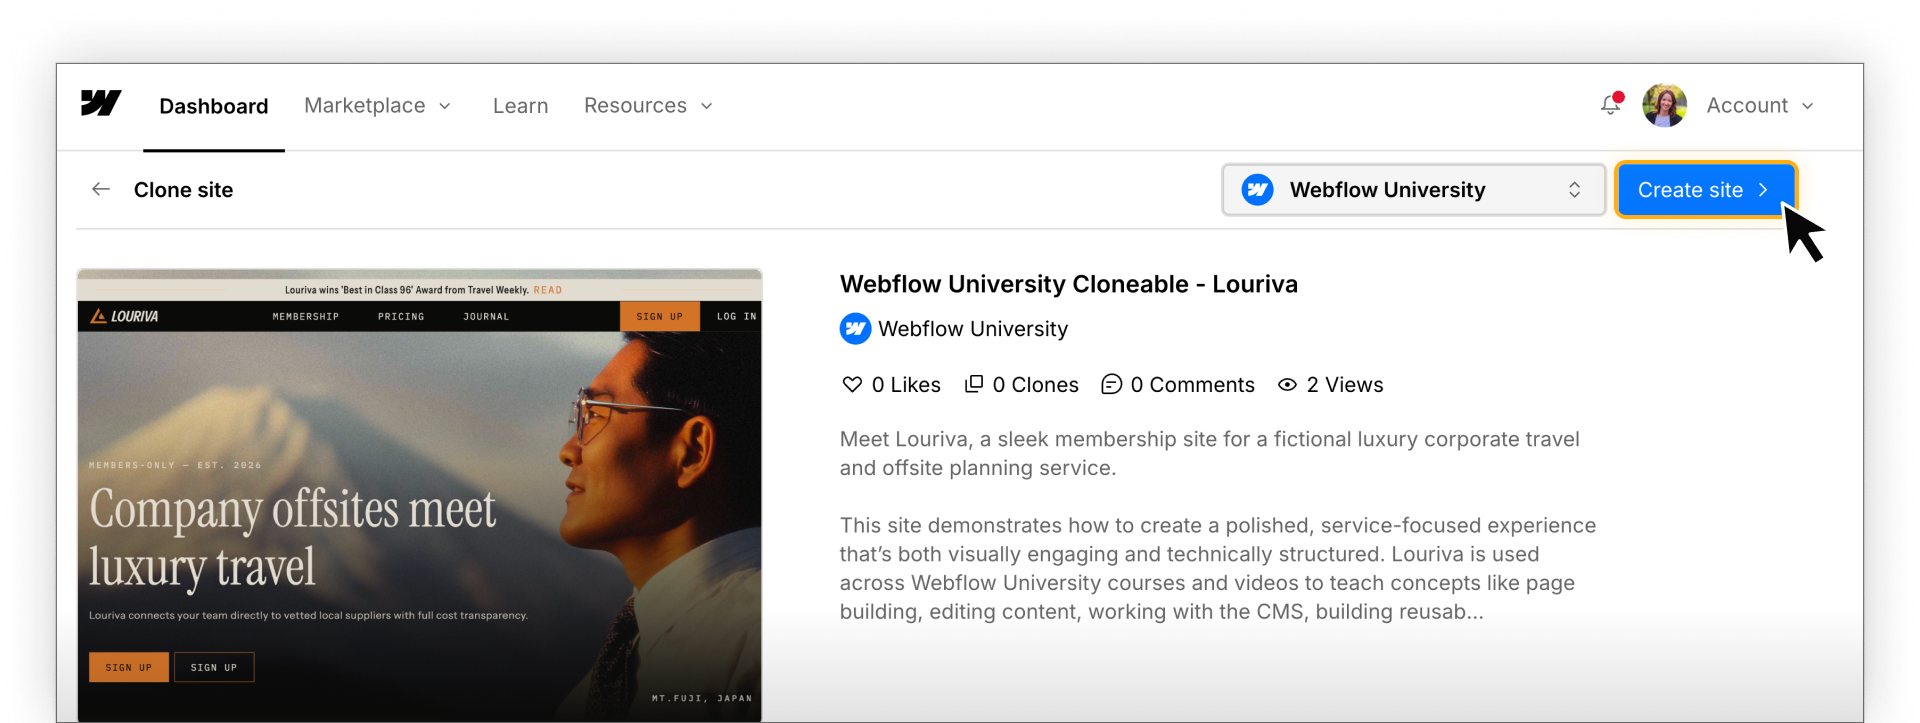
Task: Open the notifications bell
Action: coord(1610,104)
